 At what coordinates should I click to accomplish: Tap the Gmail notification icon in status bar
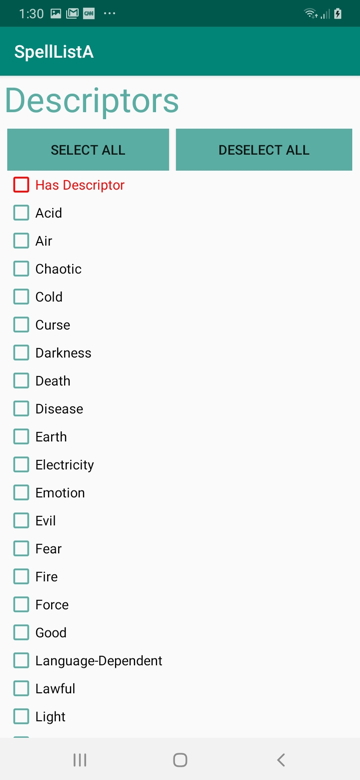tap(72, 13)
